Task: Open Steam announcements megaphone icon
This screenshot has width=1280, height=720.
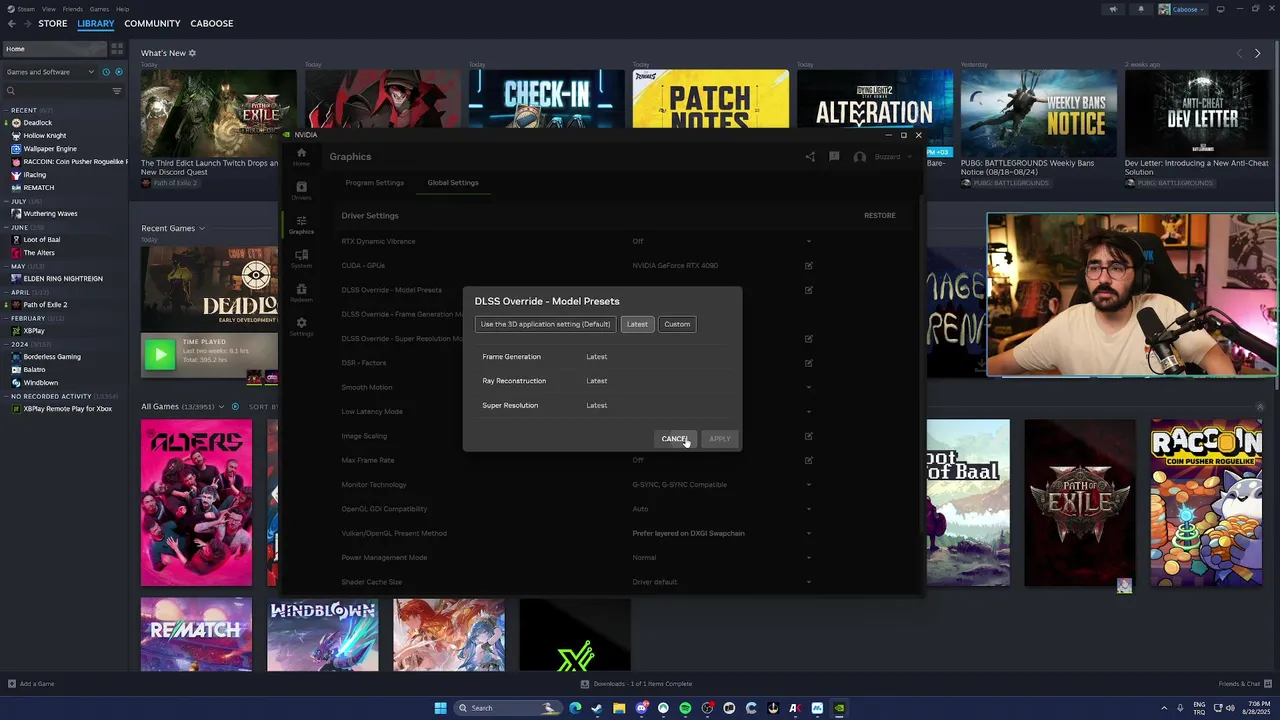Action: (1113, 9)
